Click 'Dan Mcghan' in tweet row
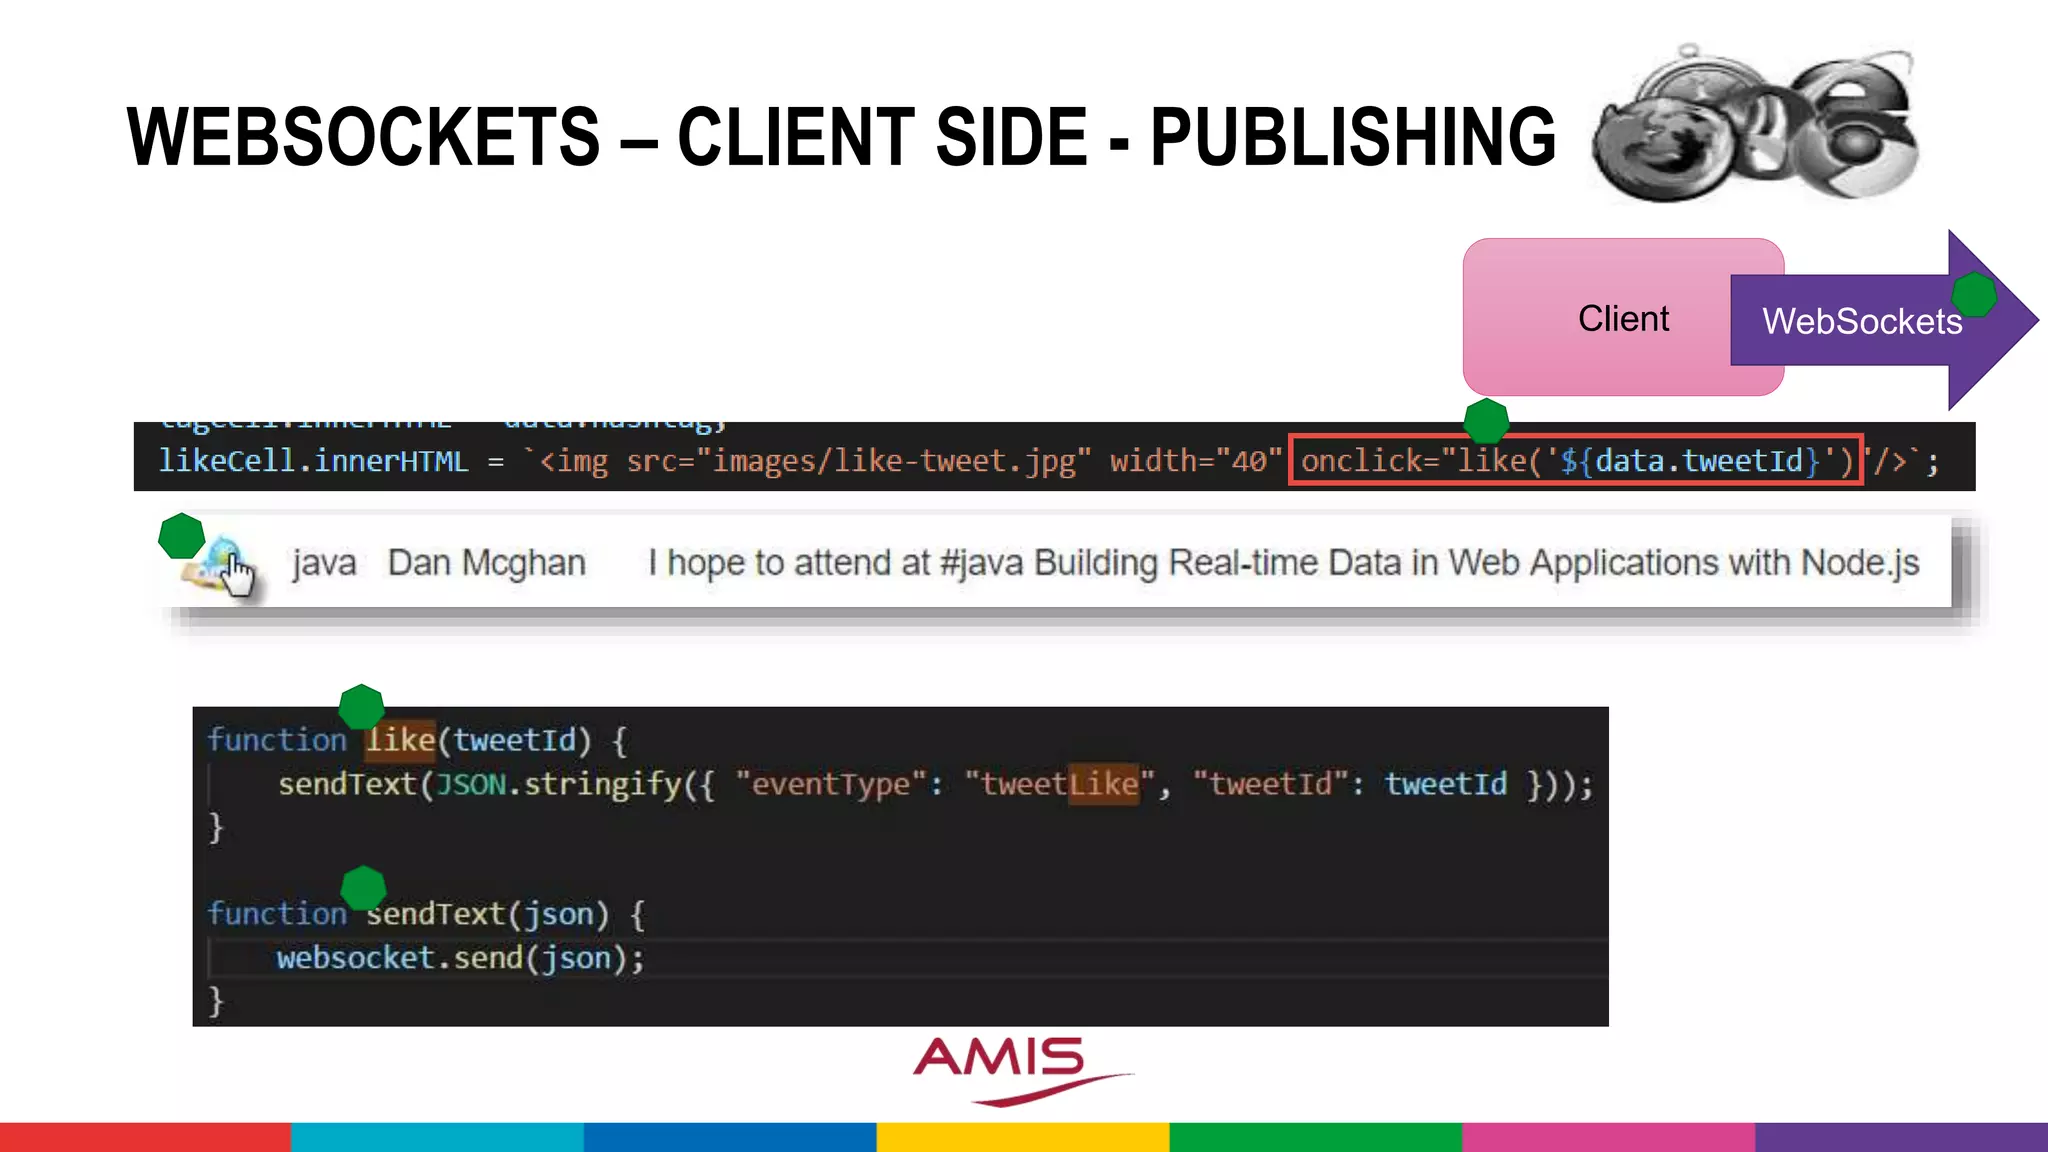The width and height of the screenshot is (2048, 1152). pos(486,563)
